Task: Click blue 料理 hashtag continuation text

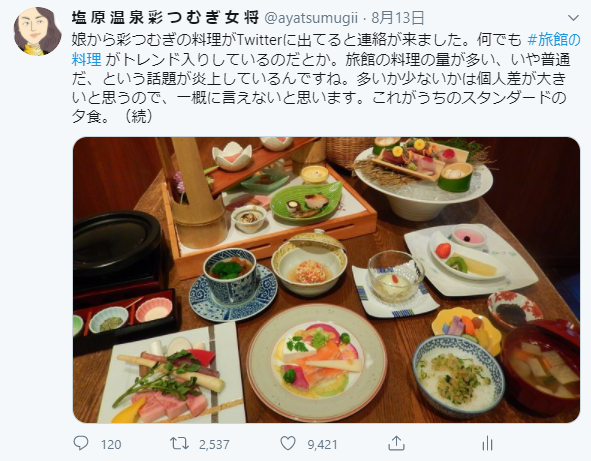Action: pyautogui.click(x=87, y=59)
